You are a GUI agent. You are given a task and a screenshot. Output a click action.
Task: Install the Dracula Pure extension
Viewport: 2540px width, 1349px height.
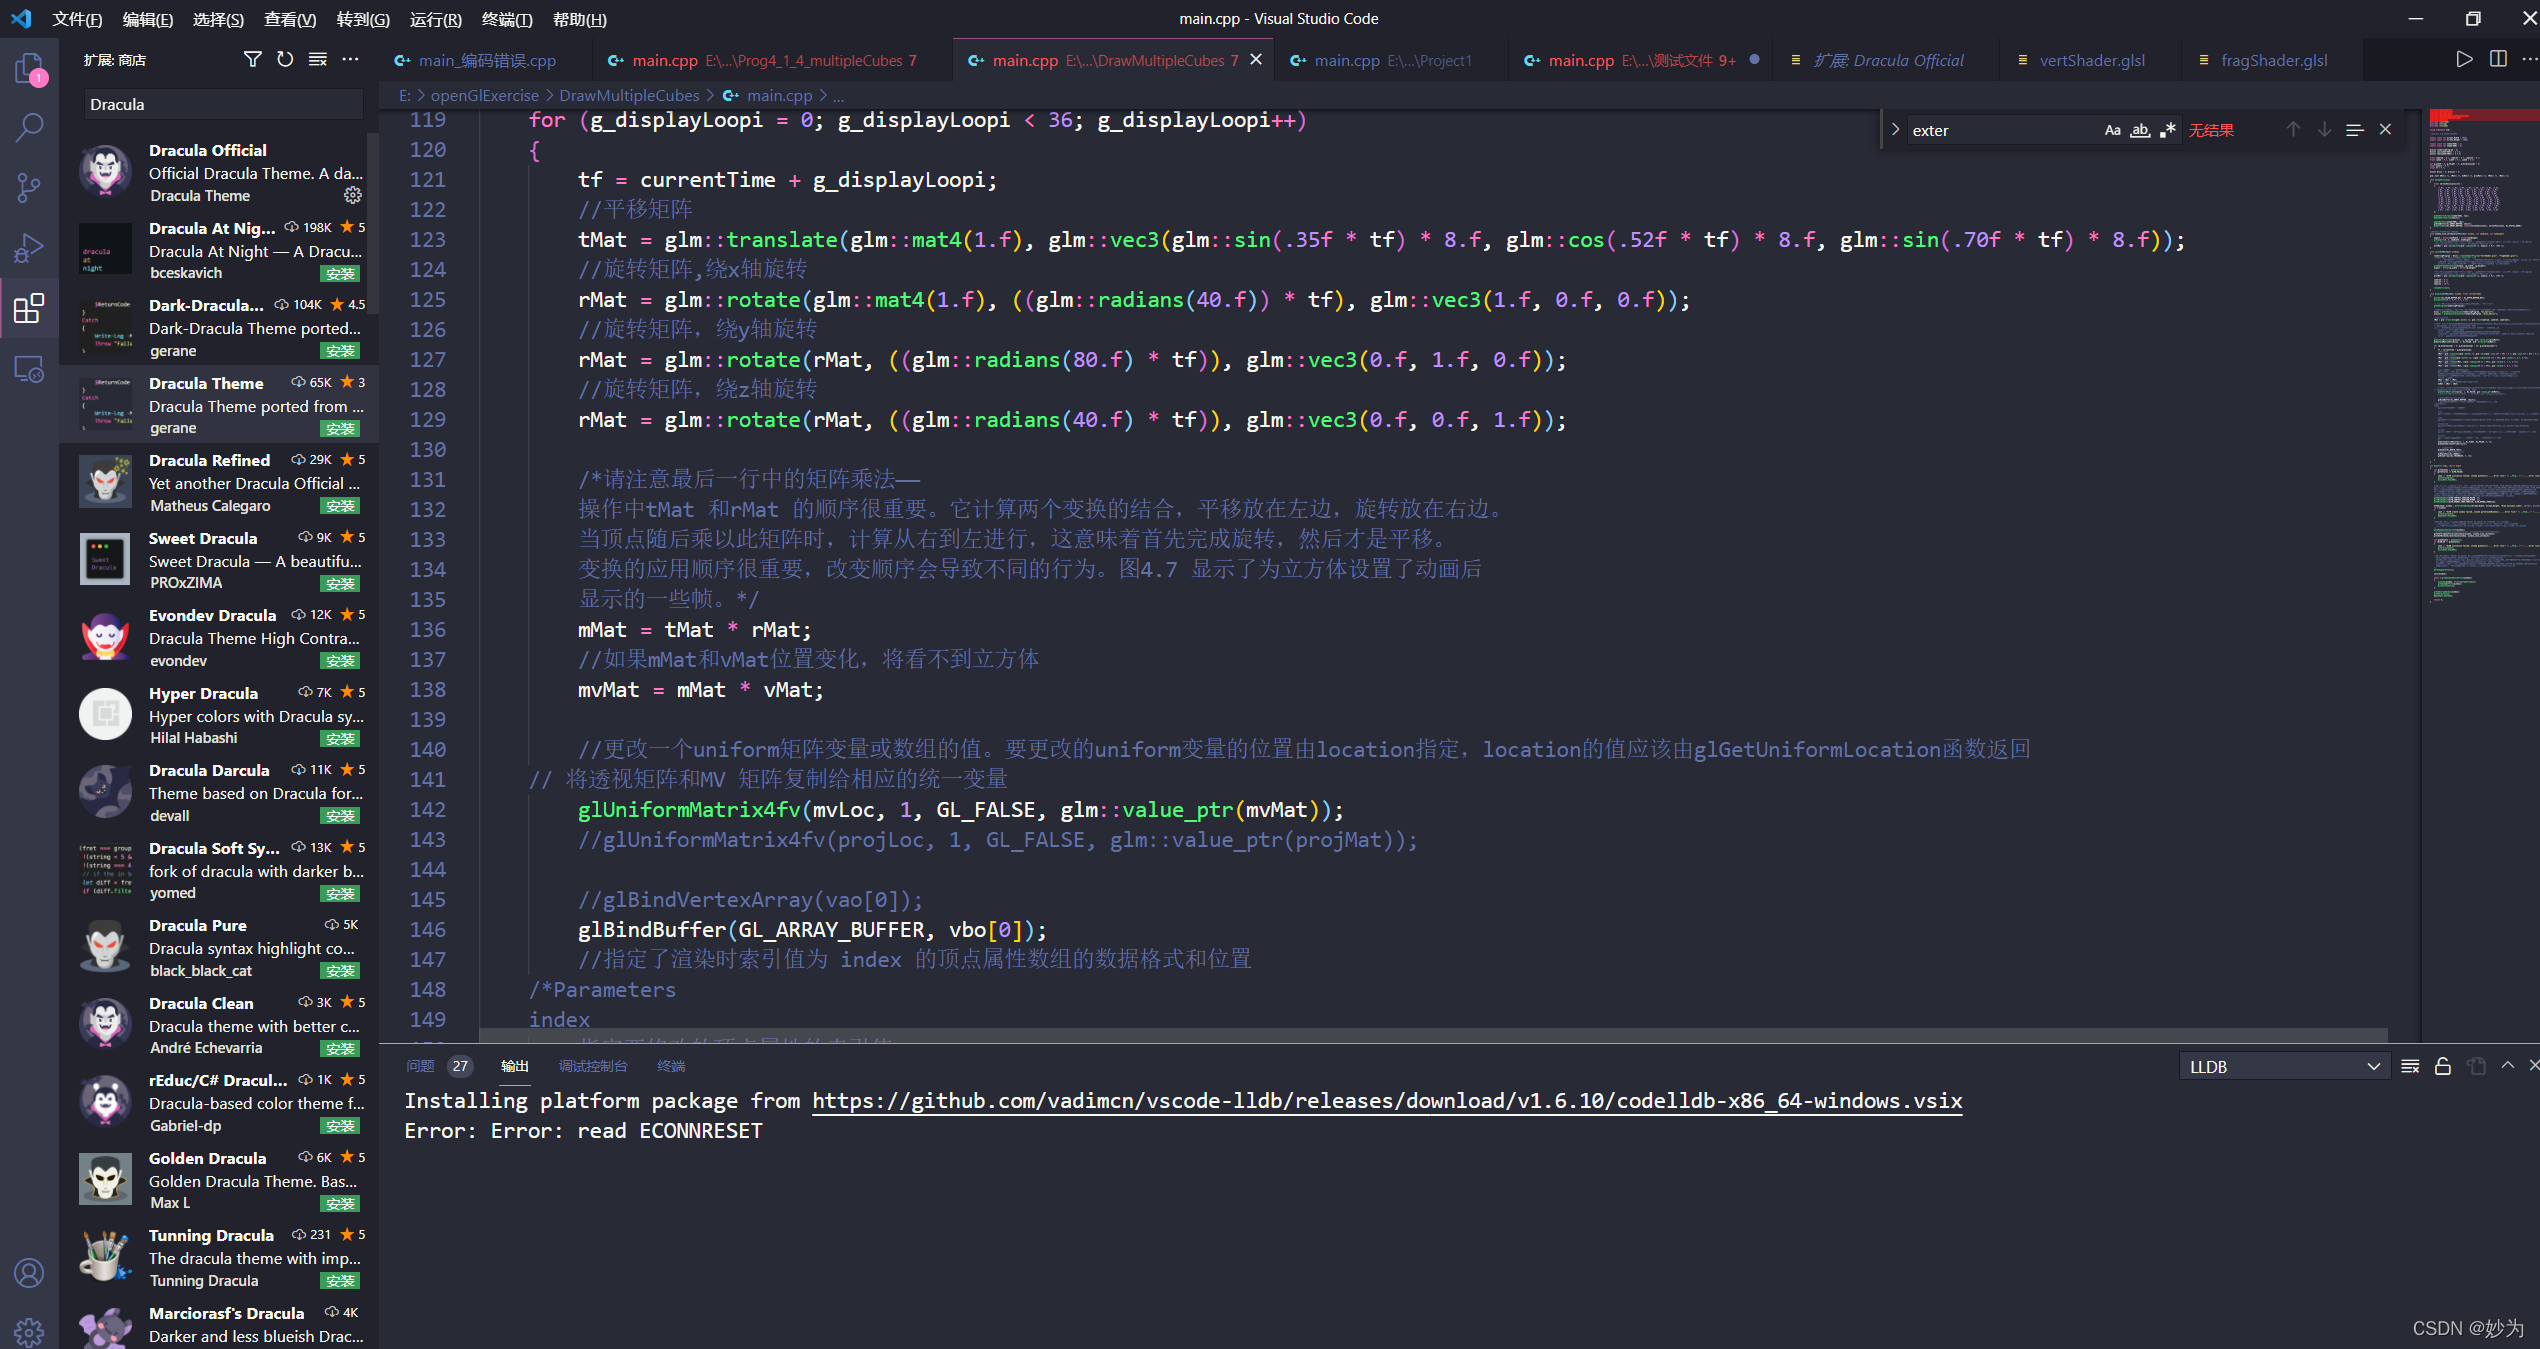[x=341, y=971]
